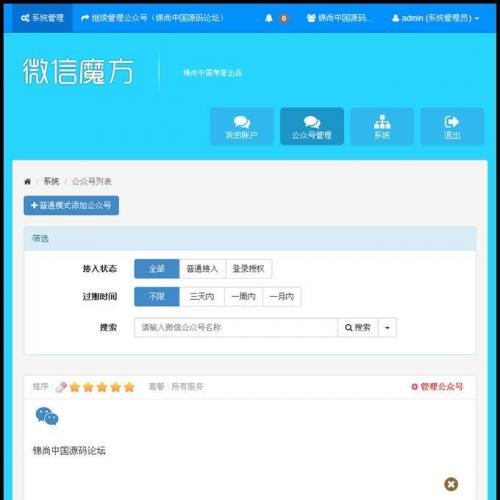This screenshot has height=500, width=500.
Task: Click the notification bell icon
Action: click(269, 18)
